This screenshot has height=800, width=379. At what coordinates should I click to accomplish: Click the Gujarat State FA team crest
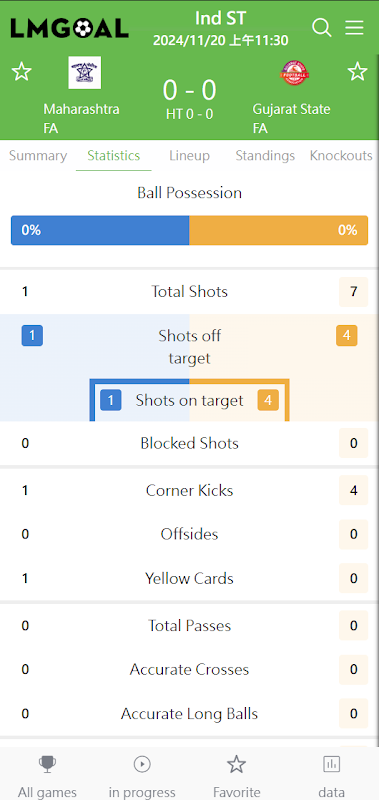click(293, 72)
